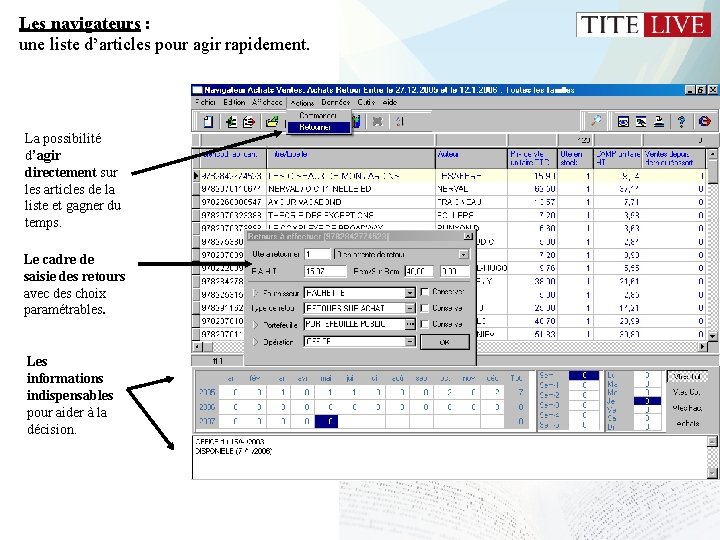
Task: Click the Ventes depuis column header
Action: (x=673, y=158)
